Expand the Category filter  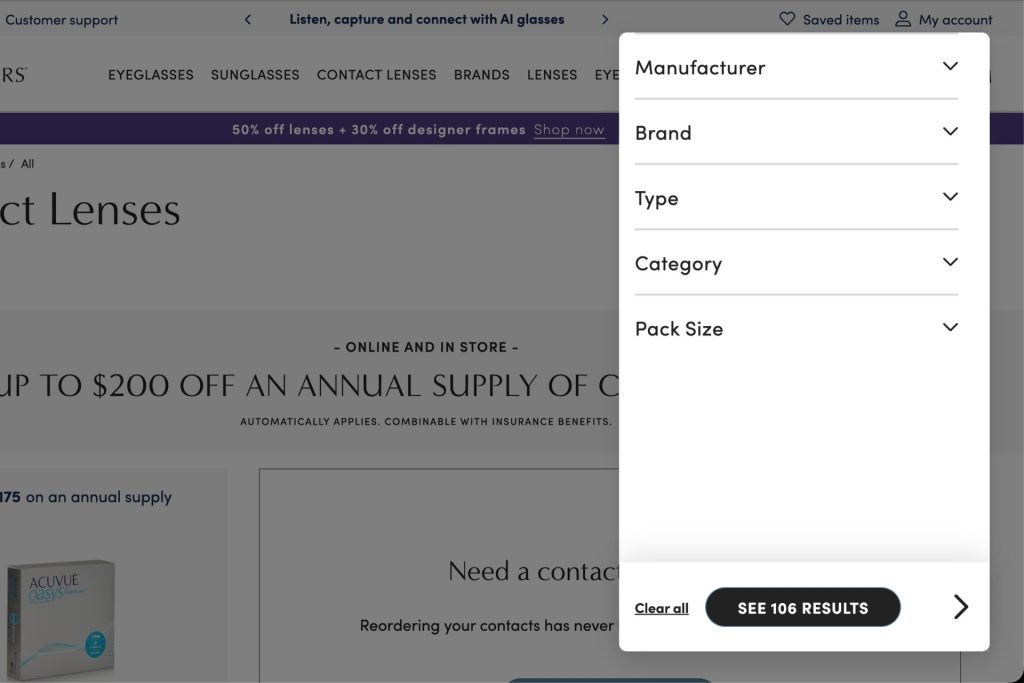(x=796, y=262)
